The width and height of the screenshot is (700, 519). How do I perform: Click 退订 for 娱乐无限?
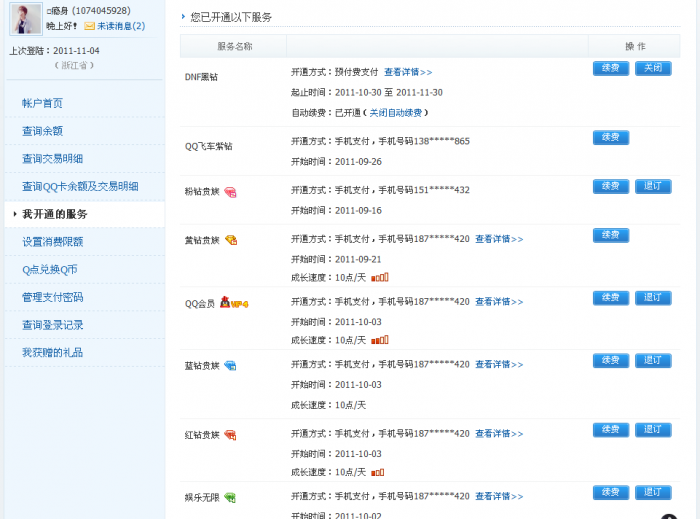pyautogui.click(x=653, y=493)
